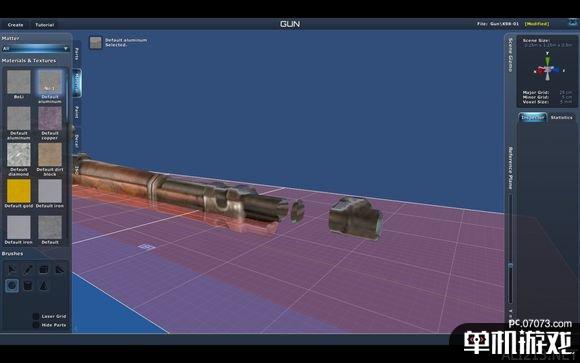This screenshot has height=363, width=580.
Task: Select the pencil brush tool
Action: pyautogui.click(x=28, y=269)
